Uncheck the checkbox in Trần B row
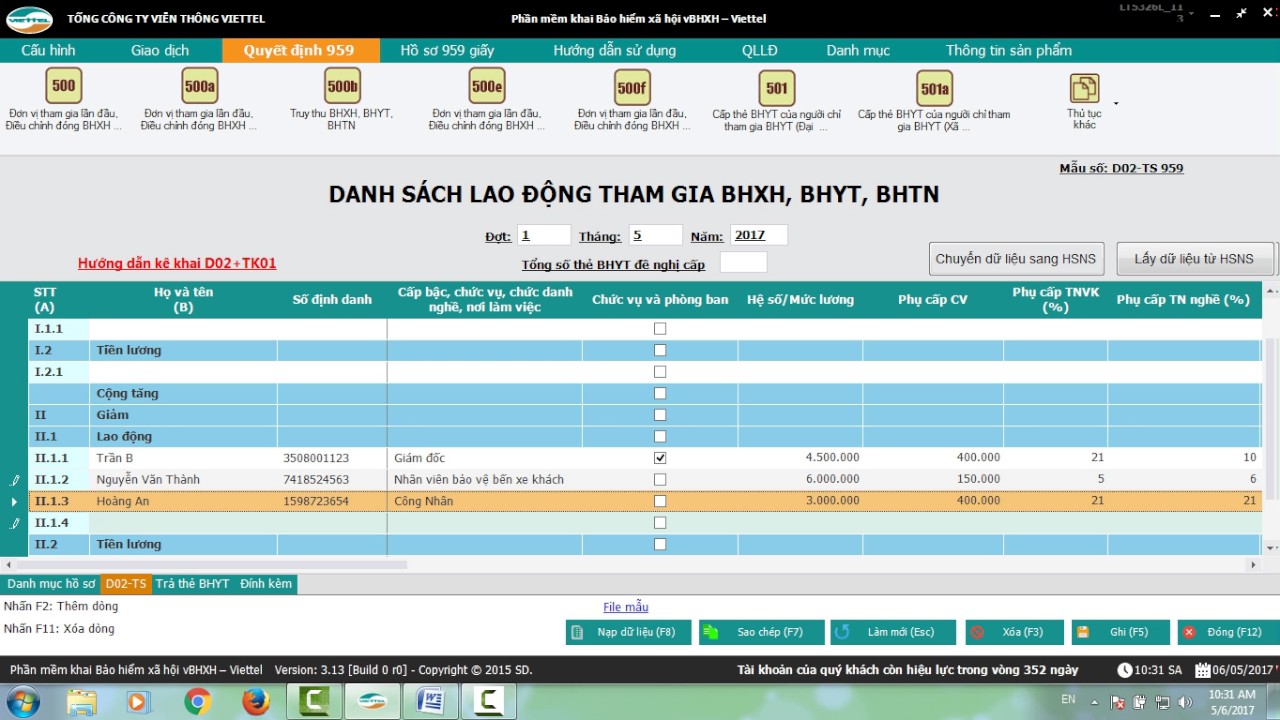This screenshot has width=1280, height=720. [660, 458]
